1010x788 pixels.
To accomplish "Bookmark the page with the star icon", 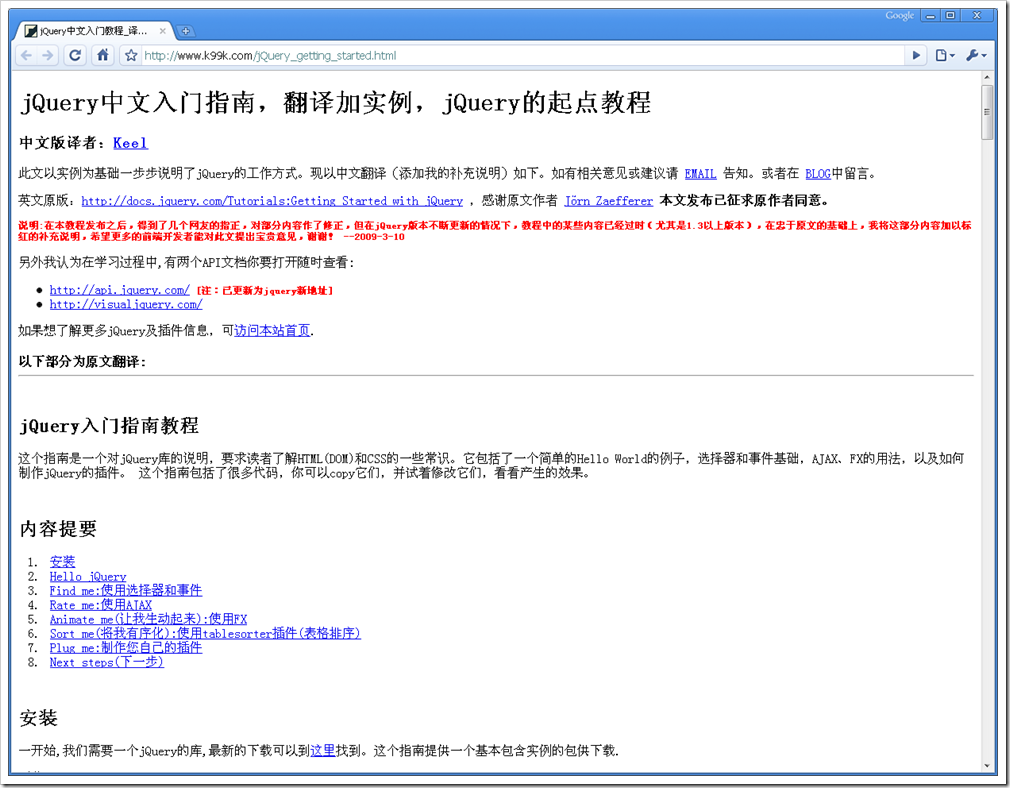I will click(x=131, y=55).
